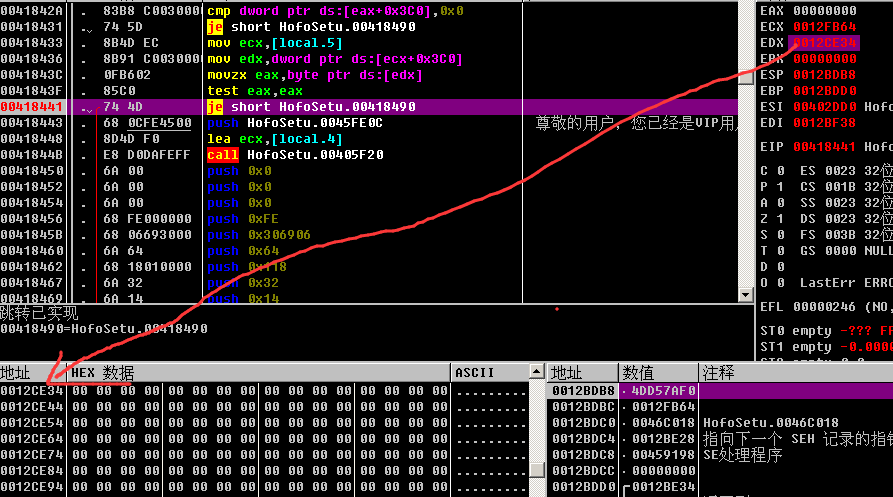This screenshot has height=497, width=893.
Task: Click the stack pane's 注释 column header
Action: (720, 373)
